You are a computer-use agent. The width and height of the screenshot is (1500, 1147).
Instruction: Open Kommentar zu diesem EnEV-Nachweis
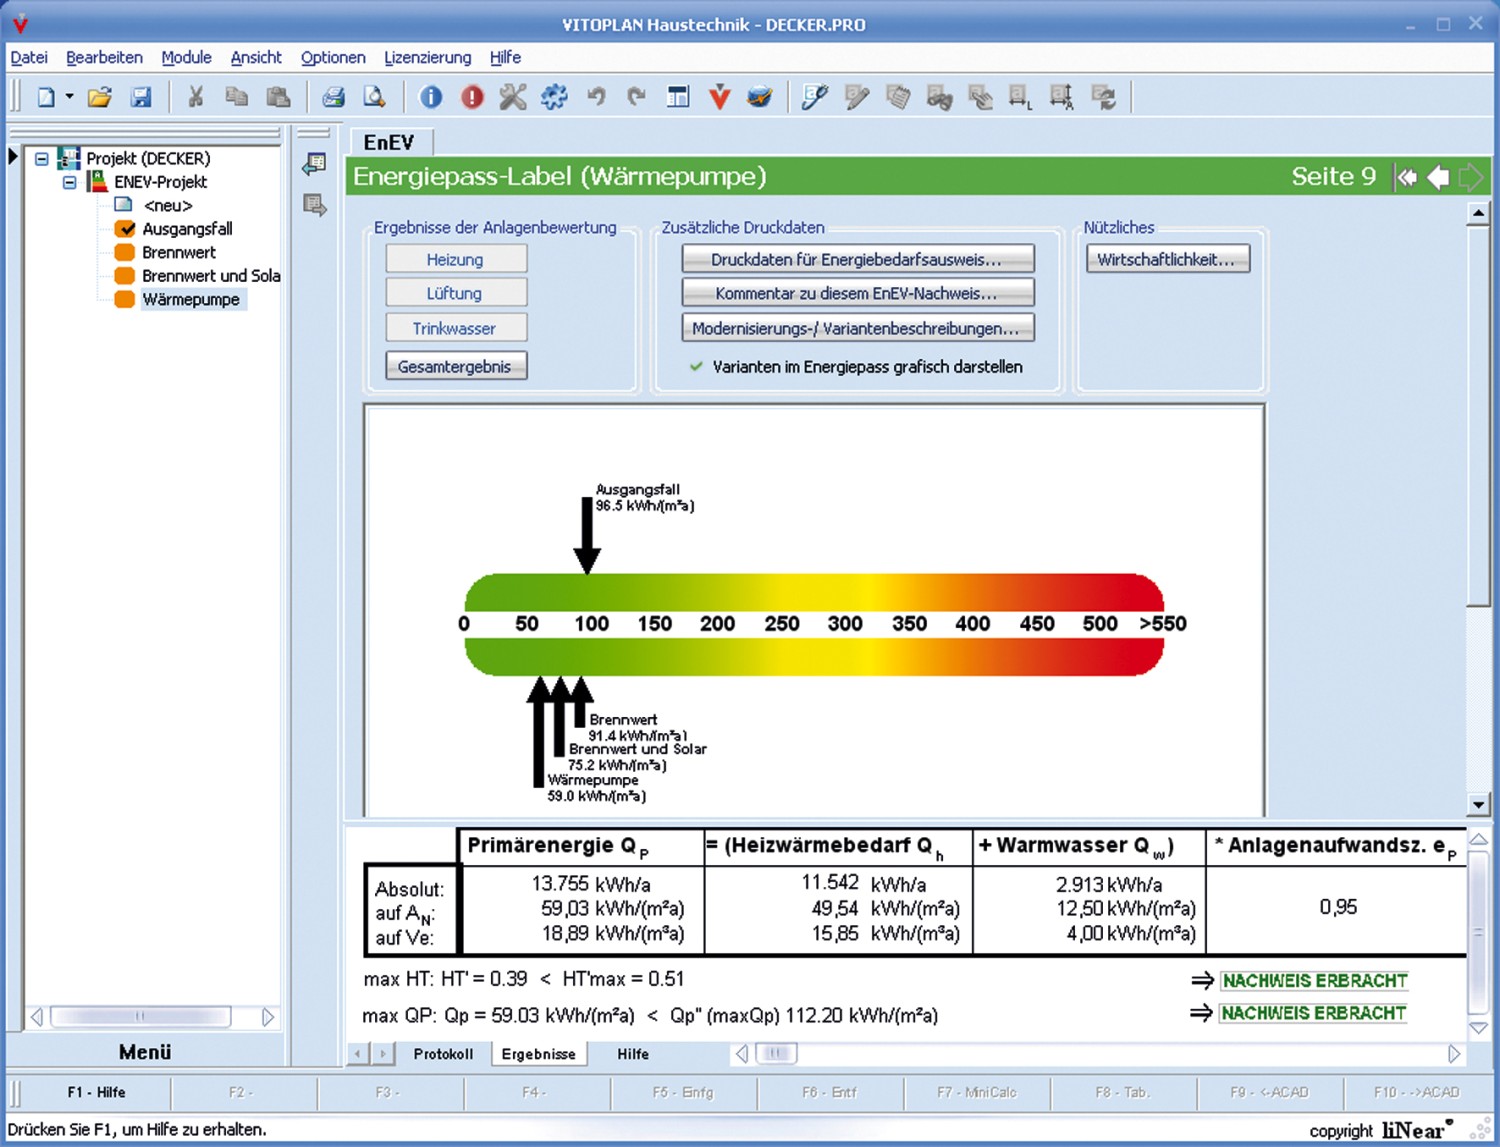(x=858, y=293)
